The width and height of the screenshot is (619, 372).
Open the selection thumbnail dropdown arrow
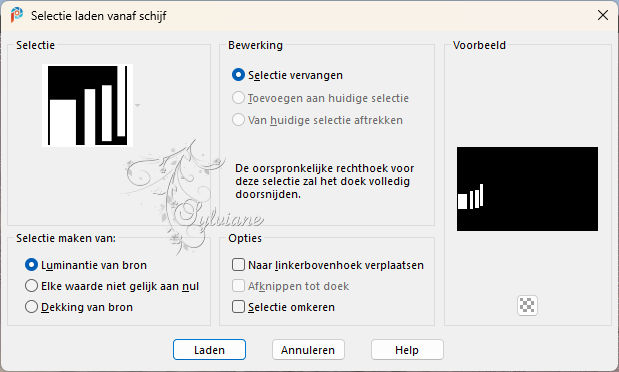[x=138, y=105]
